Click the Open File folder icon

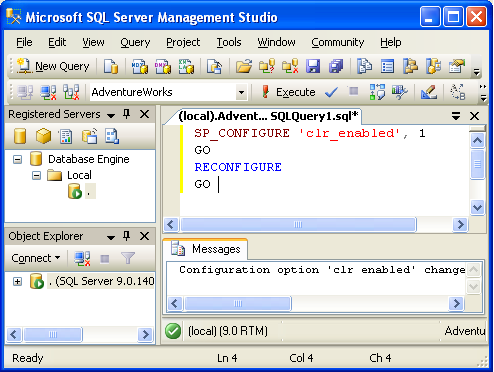coord(244,66)
